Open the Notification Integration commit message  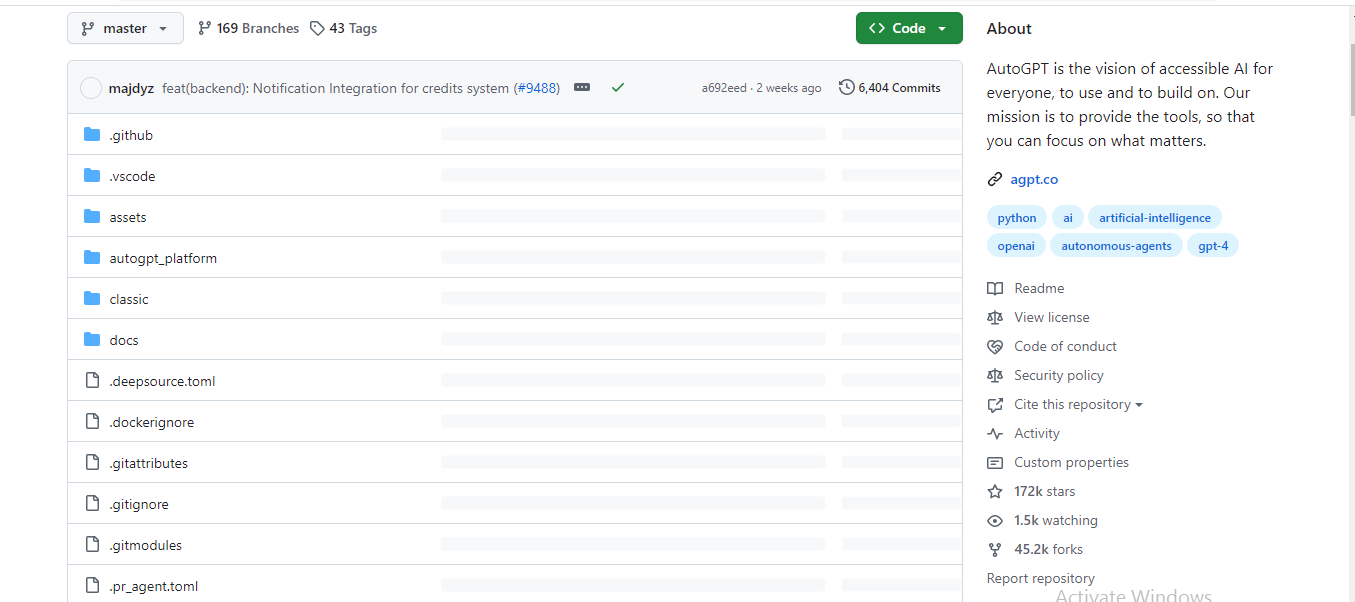pos(335,88)
